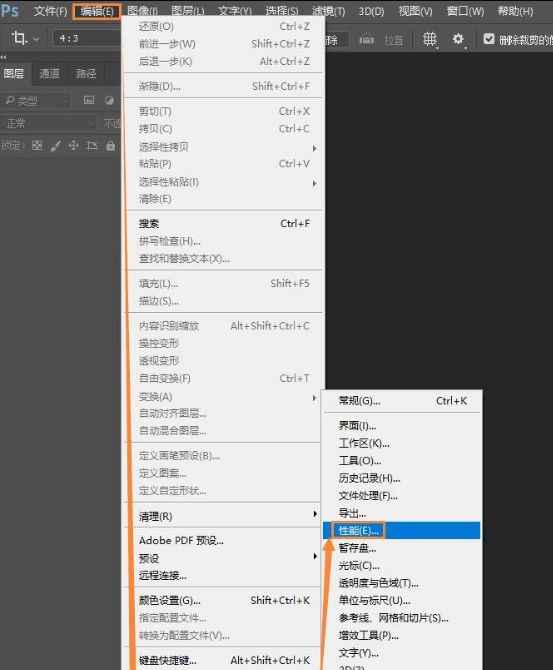
Task: Open the 视图(V) menu
Action: (x=415, y=11)
